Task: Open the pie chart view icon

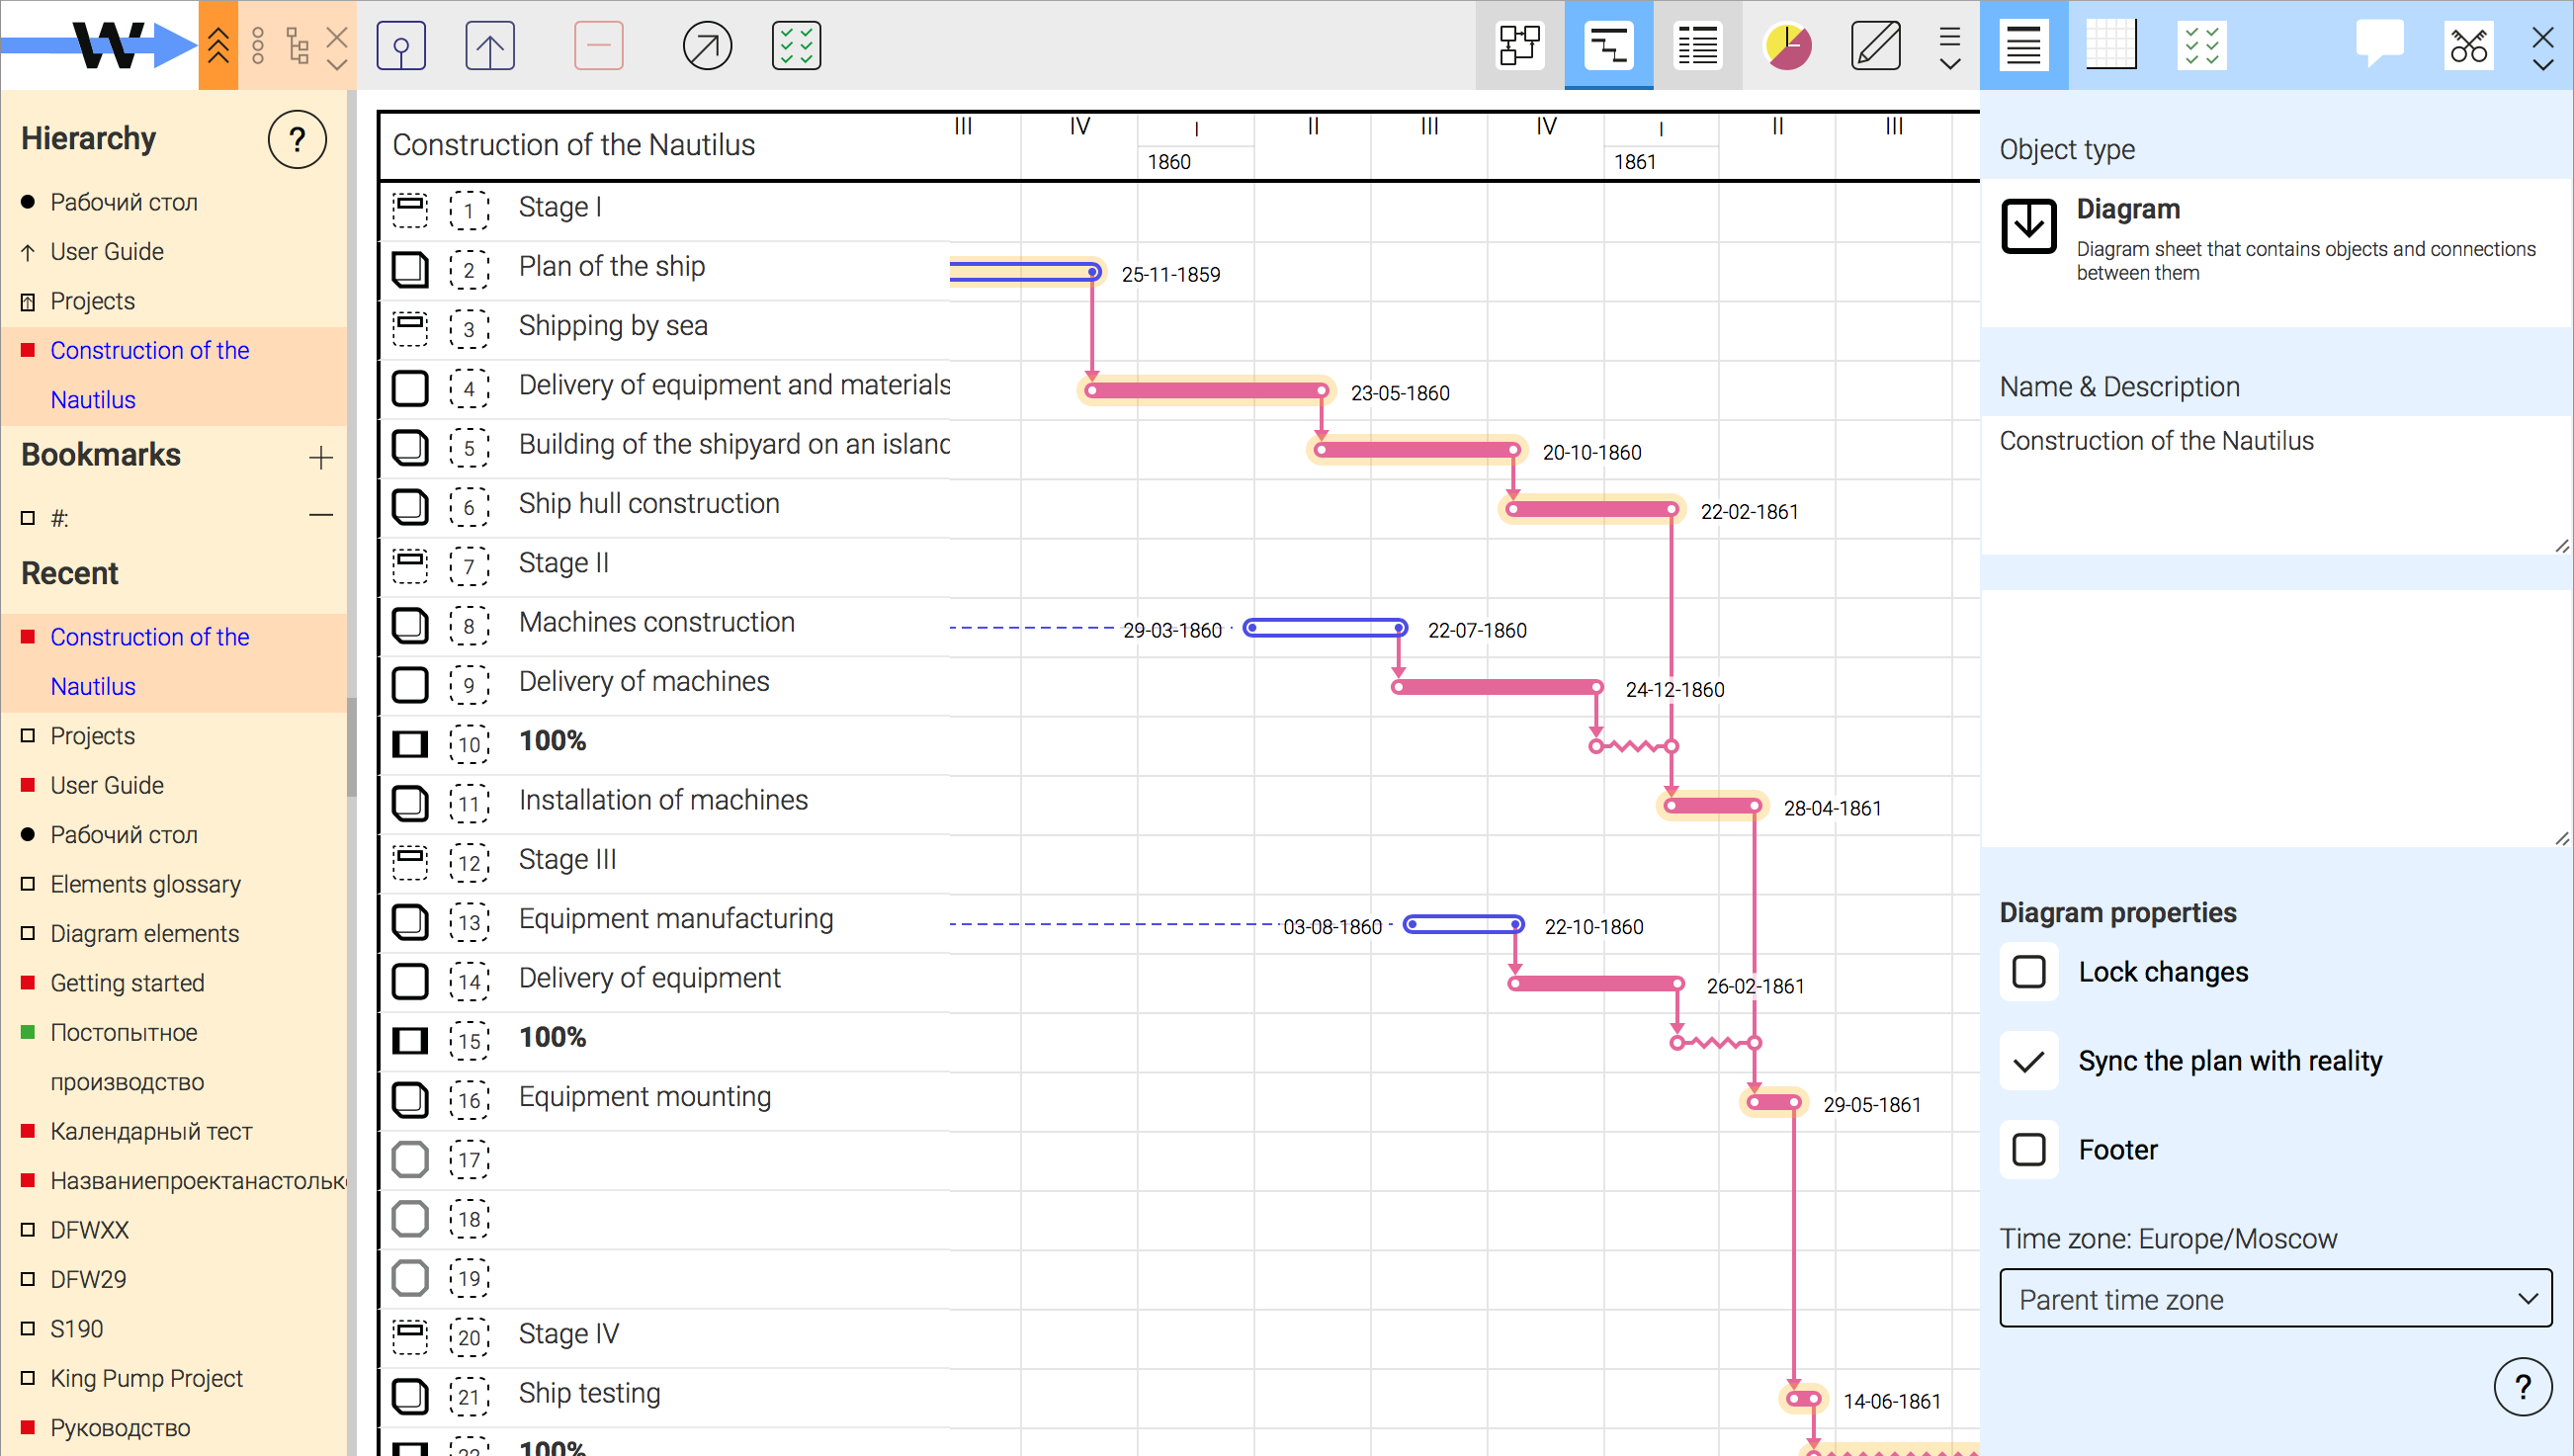Action: pyautogui.click(x=1787, y=46)
